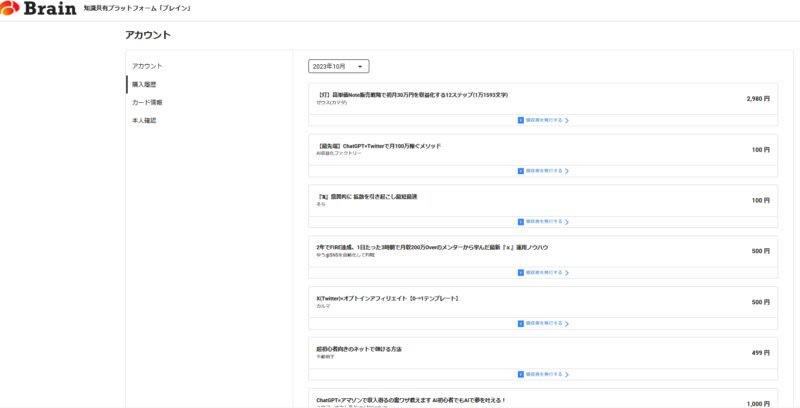Click receipt icon under the 2,980円 purchase
The image size is (800, 408).
(x=521, y=120)
